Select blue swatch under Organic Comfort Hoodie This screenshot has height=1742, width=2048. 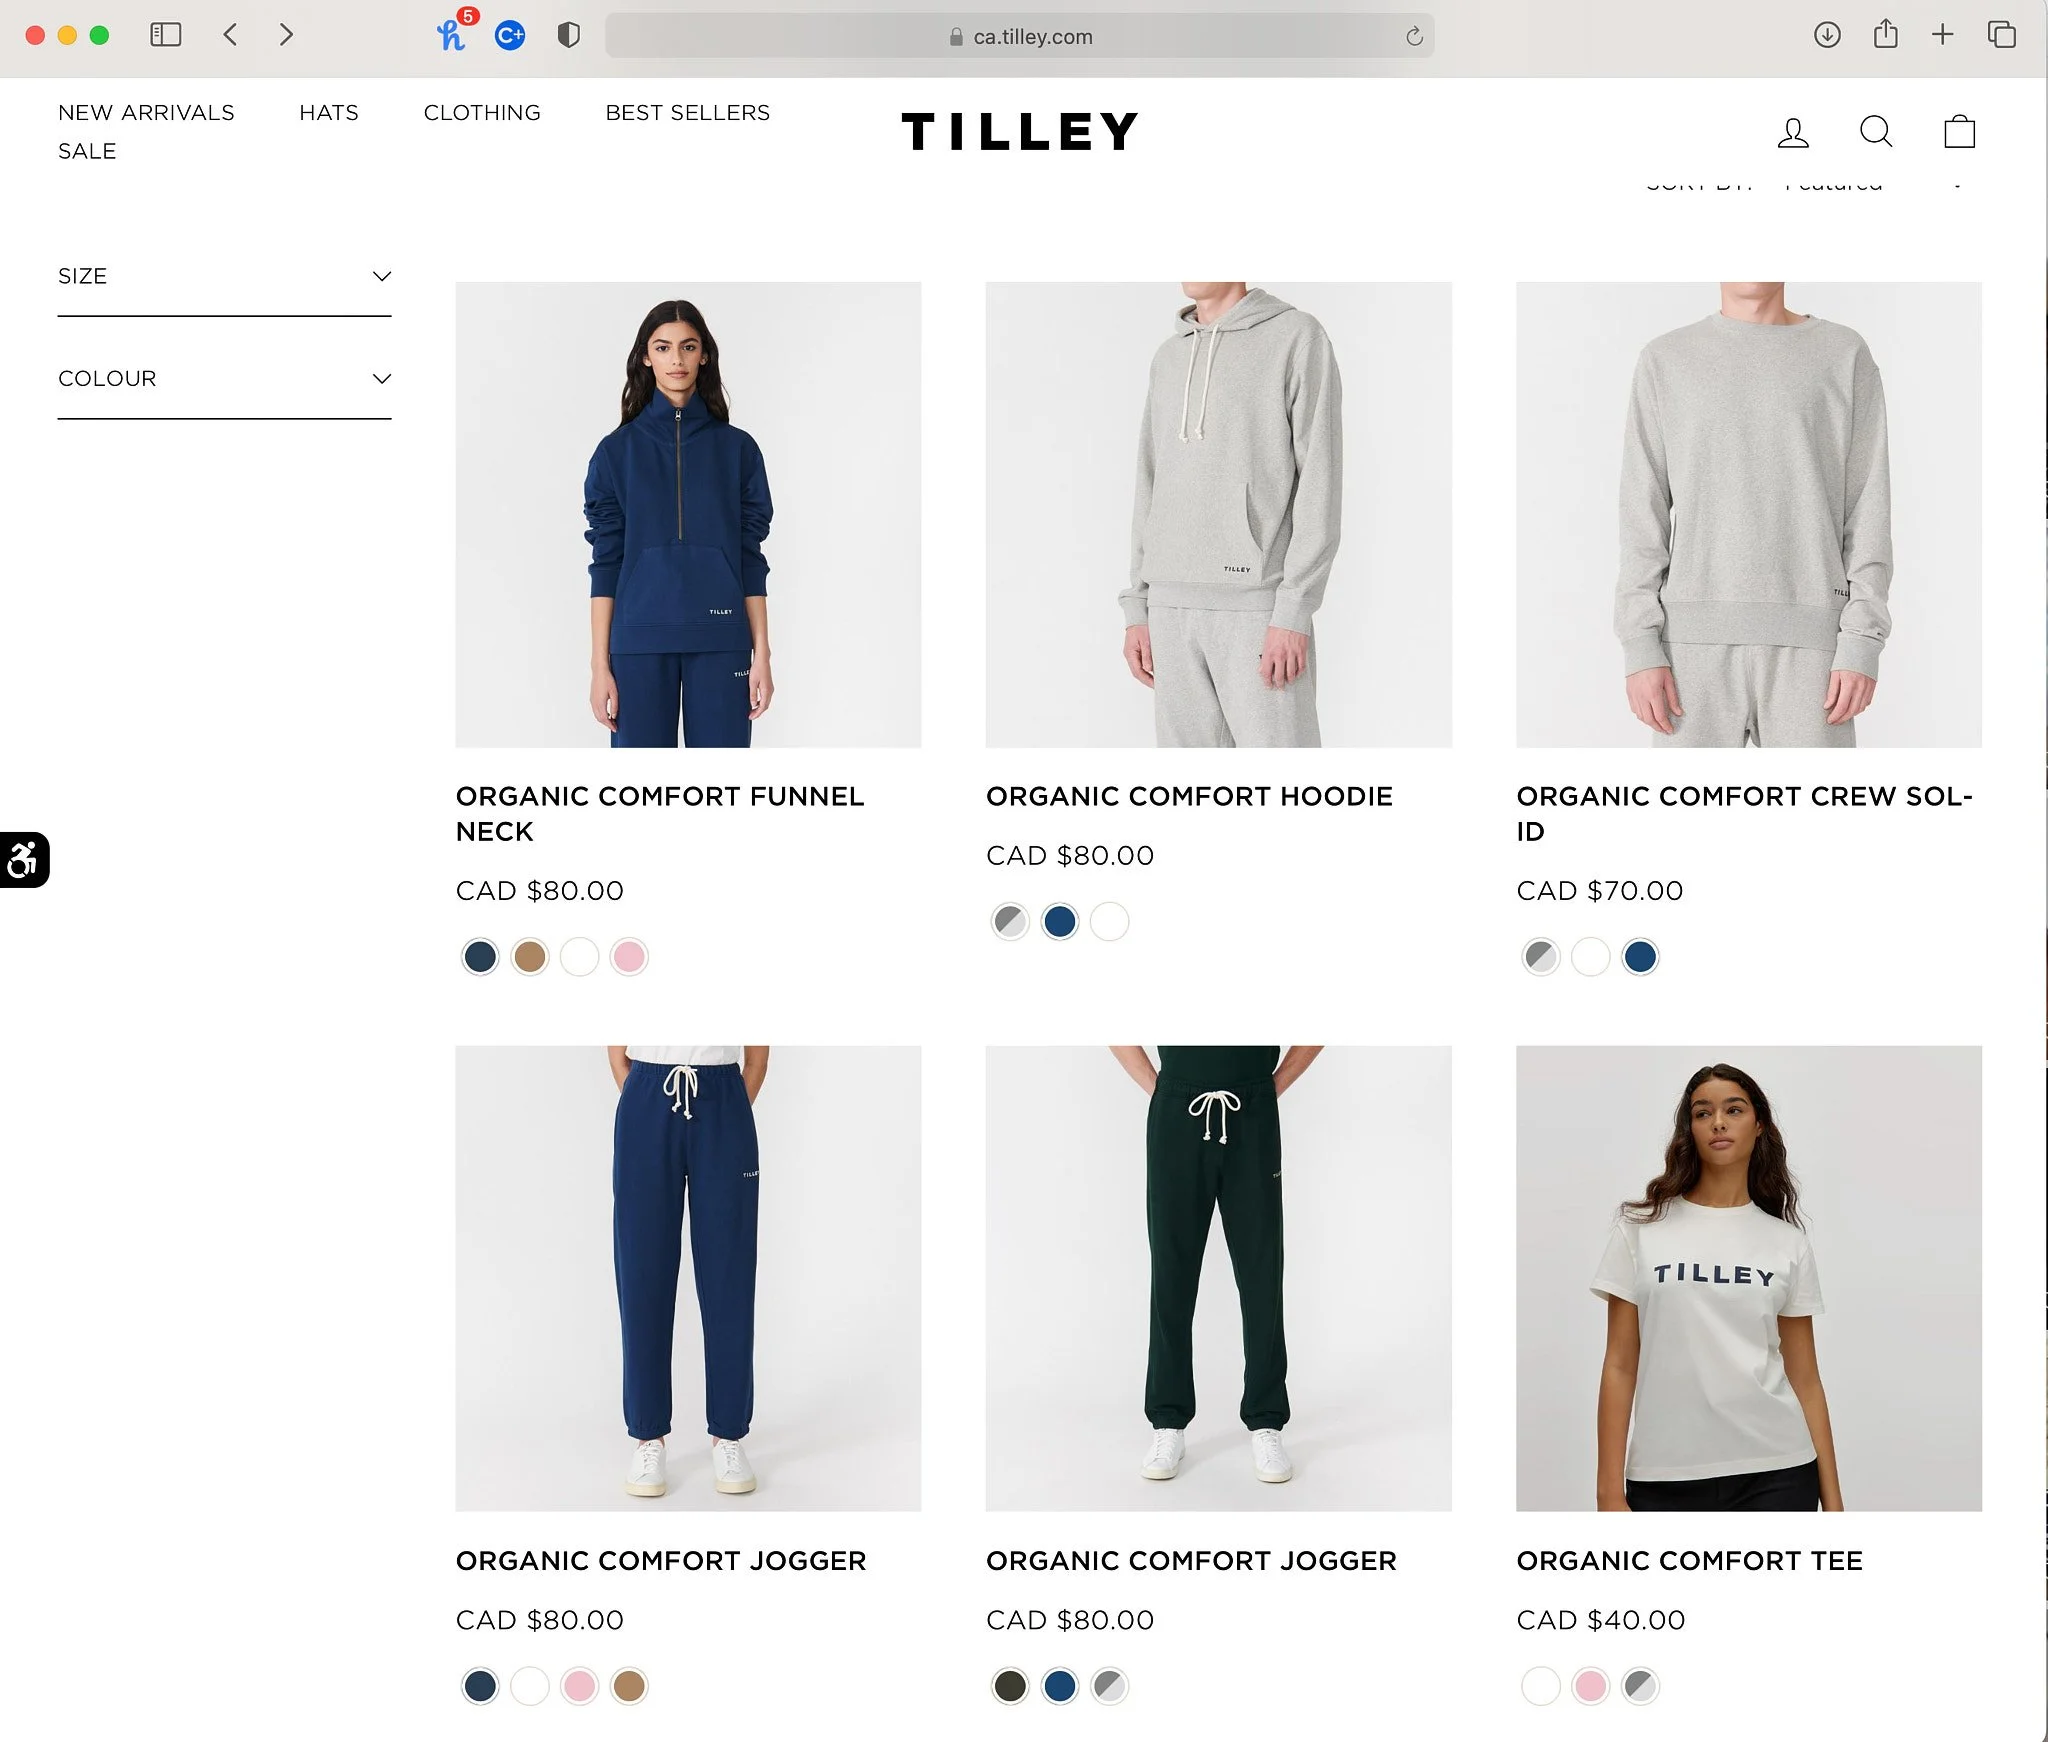pos(1060,922)
